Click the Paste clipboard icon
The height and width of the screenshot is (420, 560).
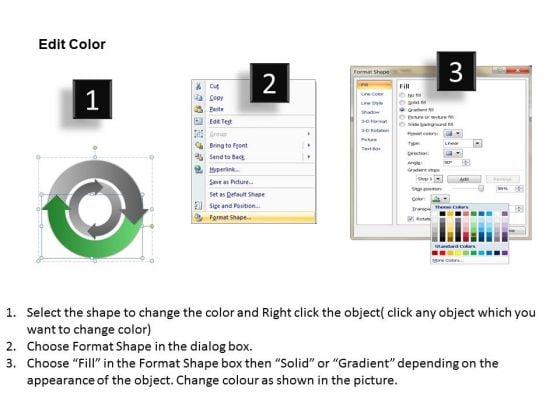(x=199, y=109)
